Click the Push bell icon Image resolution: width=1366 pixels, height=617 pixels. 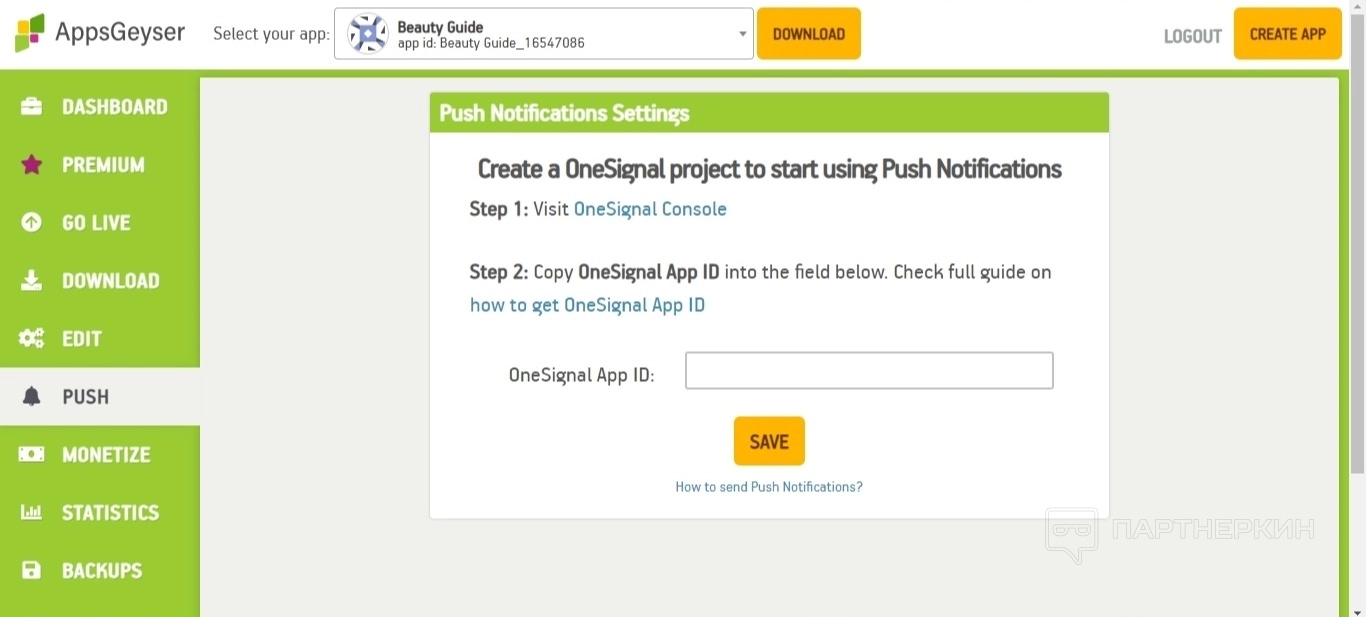(32, 397)
